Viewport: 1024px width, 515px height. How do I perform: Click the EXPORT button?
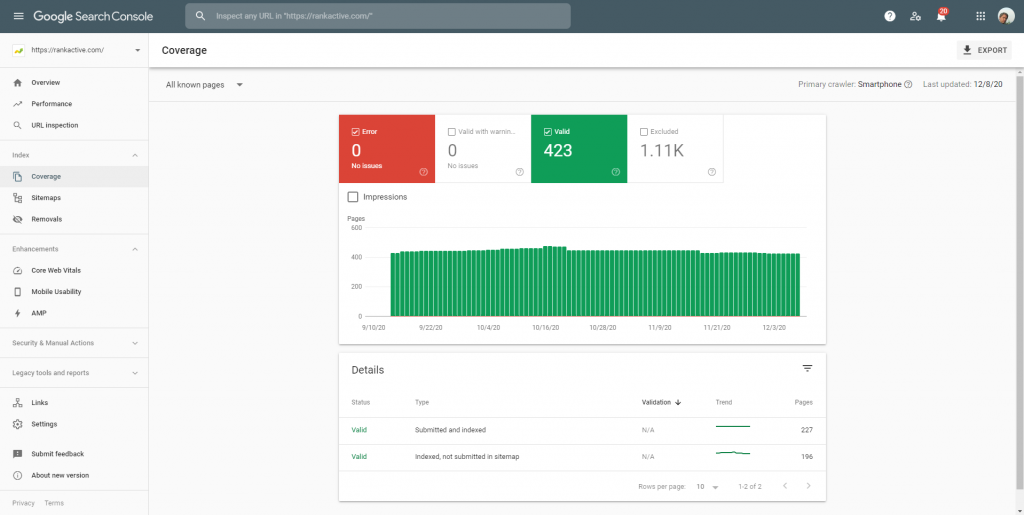(x=984, y=50)
